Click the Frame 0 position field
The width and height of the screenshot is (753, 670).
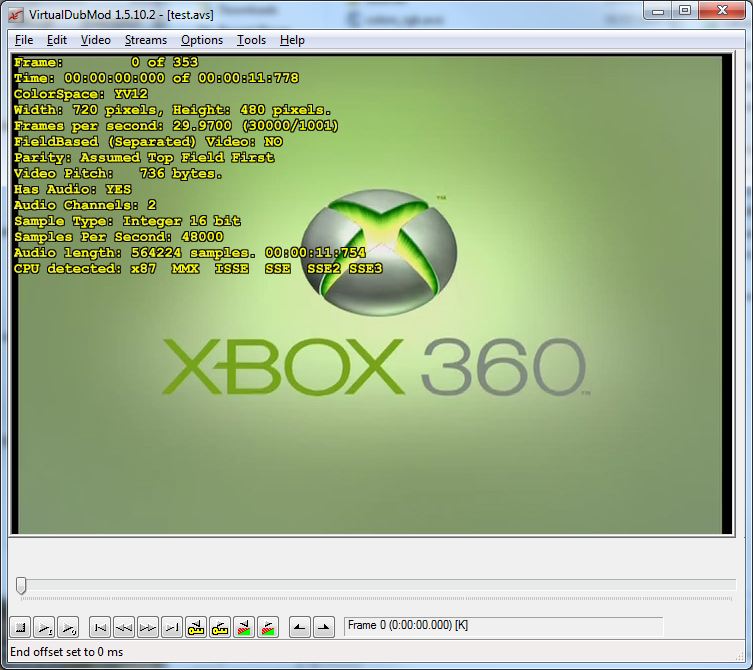pos(503,626)
